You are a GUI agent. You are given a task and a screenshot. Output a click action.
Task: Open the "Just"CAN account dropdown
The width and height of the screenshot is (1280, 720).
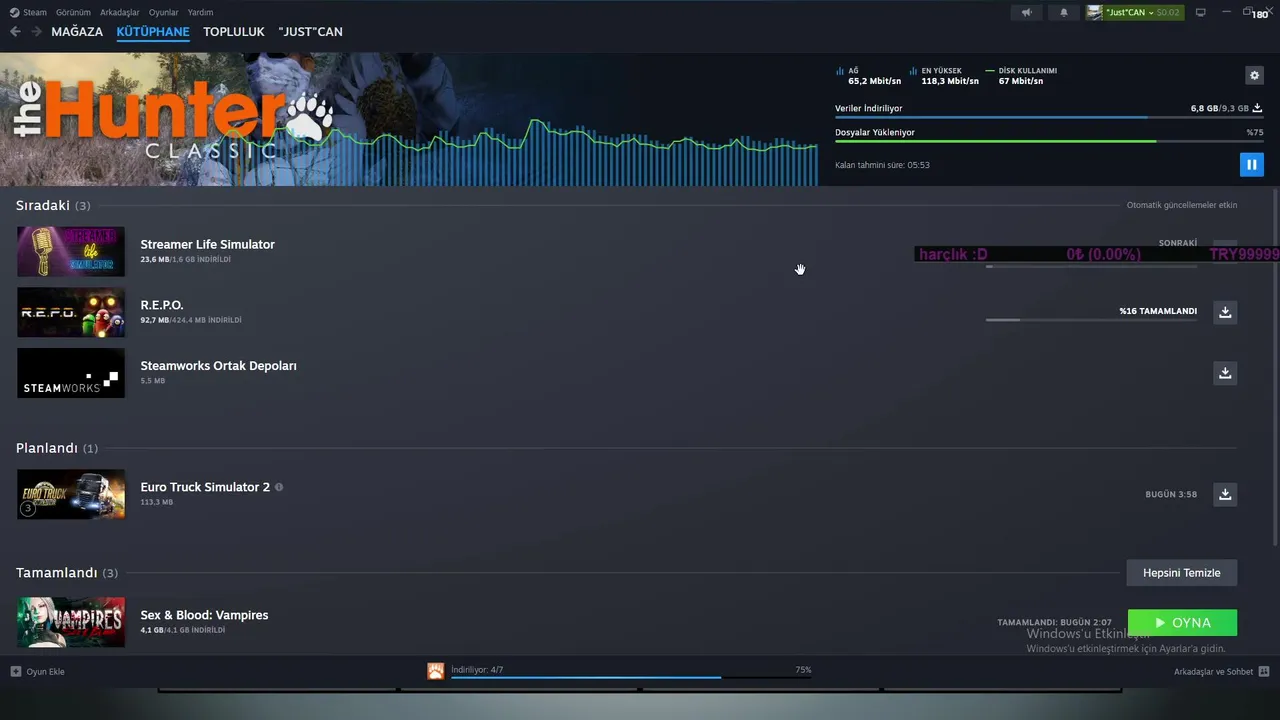click(x=1133, y=12)
